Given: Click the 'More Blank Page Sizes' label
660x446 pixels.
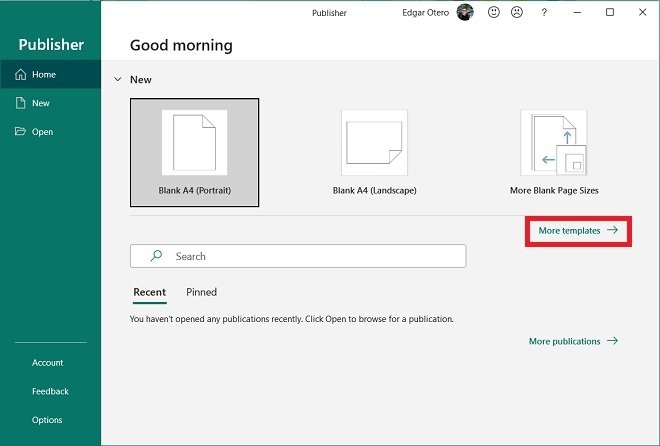Looking at the screenshot, I should (554, 190).
